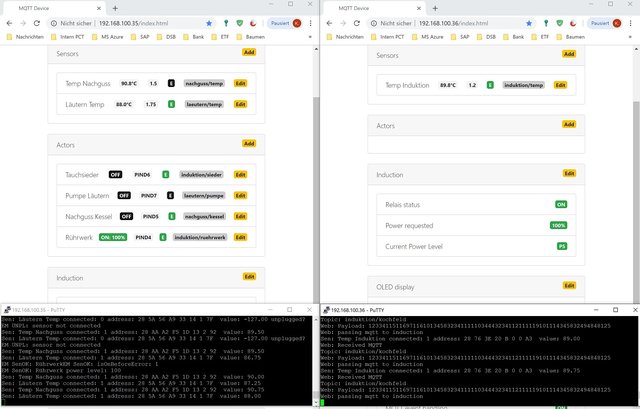Click Power requested 100% badge
640x409 pixels.
pos(558,225)
